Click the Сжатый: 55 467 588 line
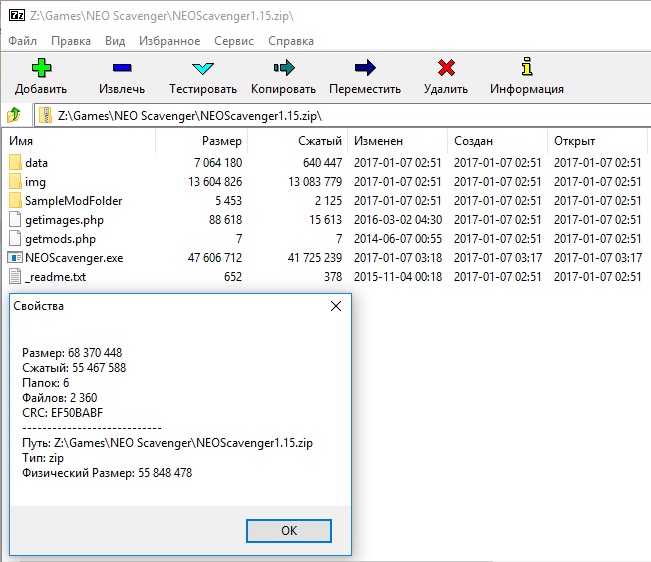651x562 pixels. [74, 368]
